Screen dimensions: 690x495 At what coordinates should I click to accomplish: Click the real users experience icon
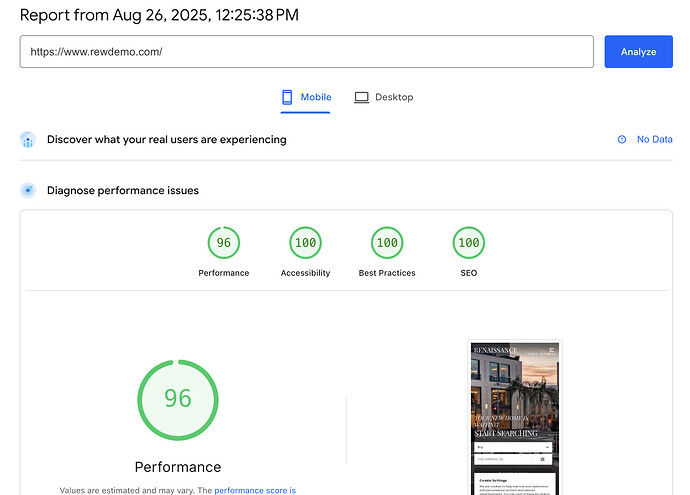pos(28,140)
